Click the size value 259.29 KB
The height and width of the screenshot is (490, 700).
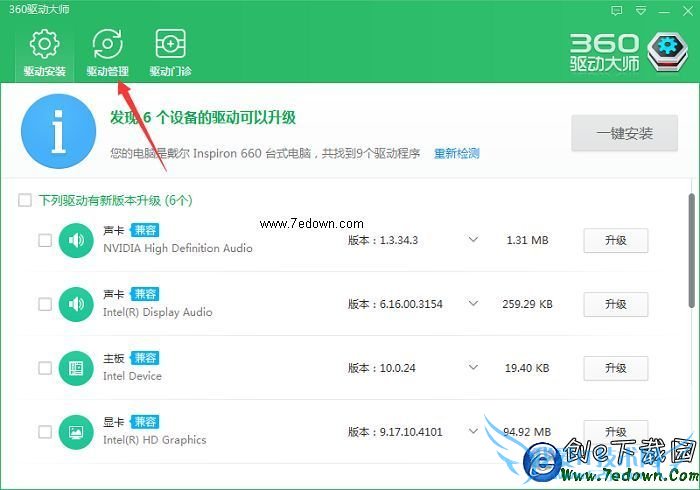point(527,304)
